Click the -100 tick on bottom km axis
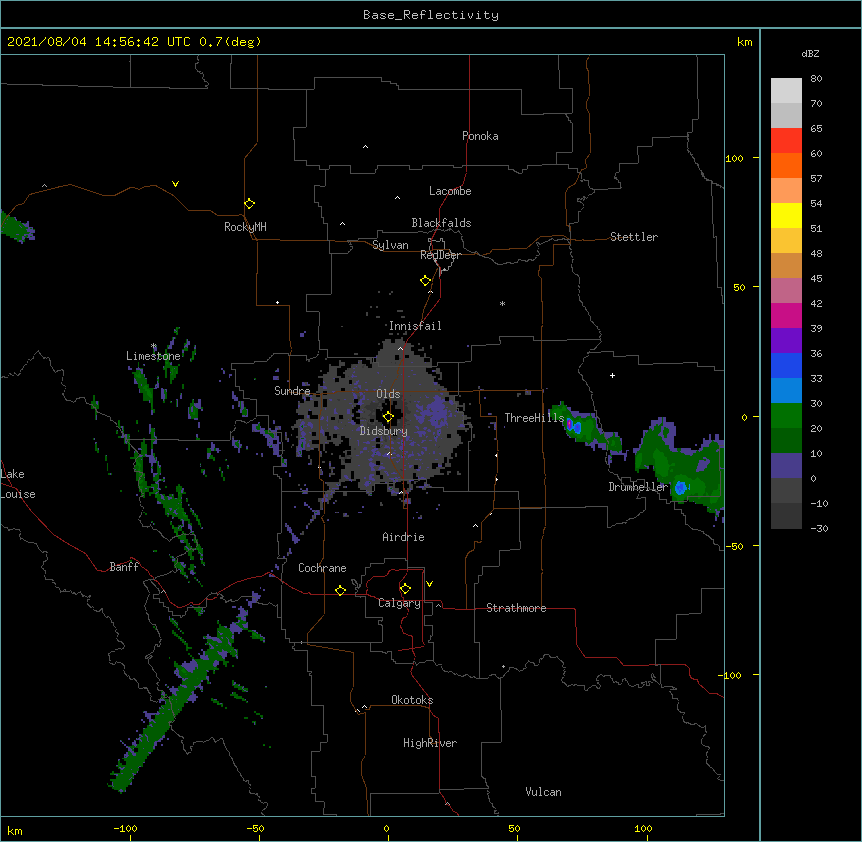This screenshot has width=862, height=842. pyautogui.click(x=125, y=828)
